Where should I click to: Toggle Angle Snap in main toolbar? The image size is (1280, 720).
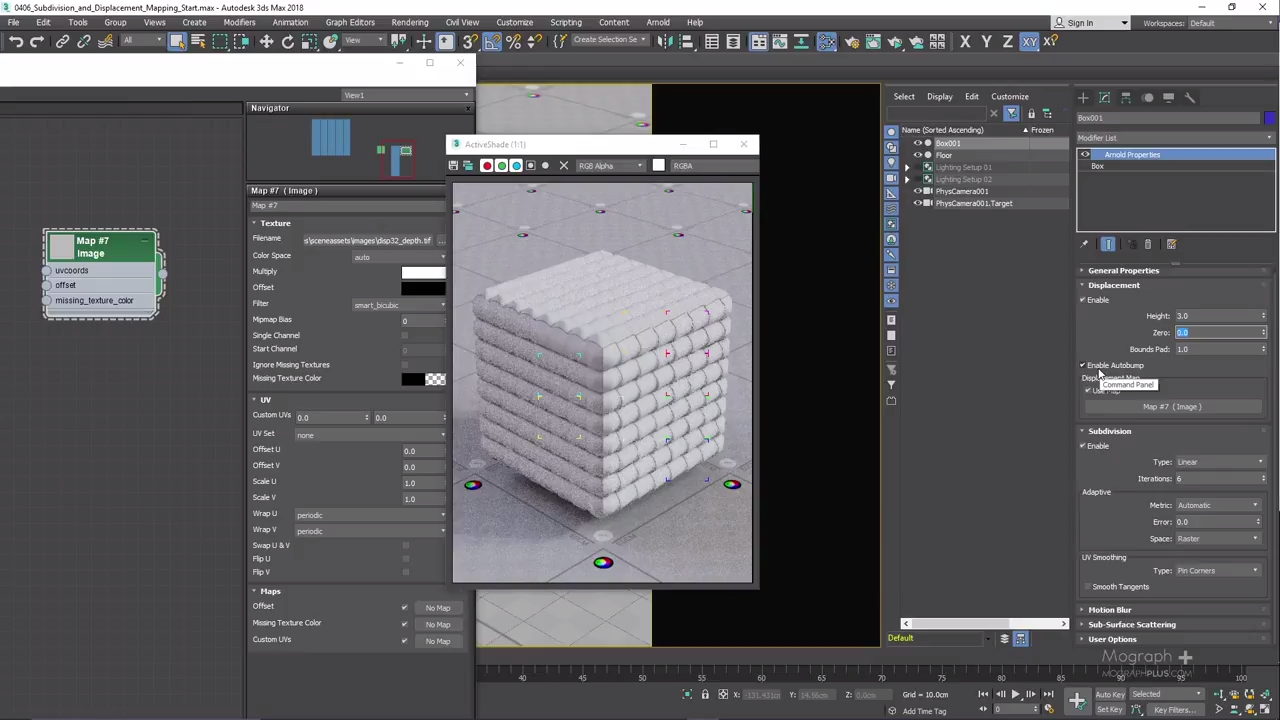click(492, 41)
